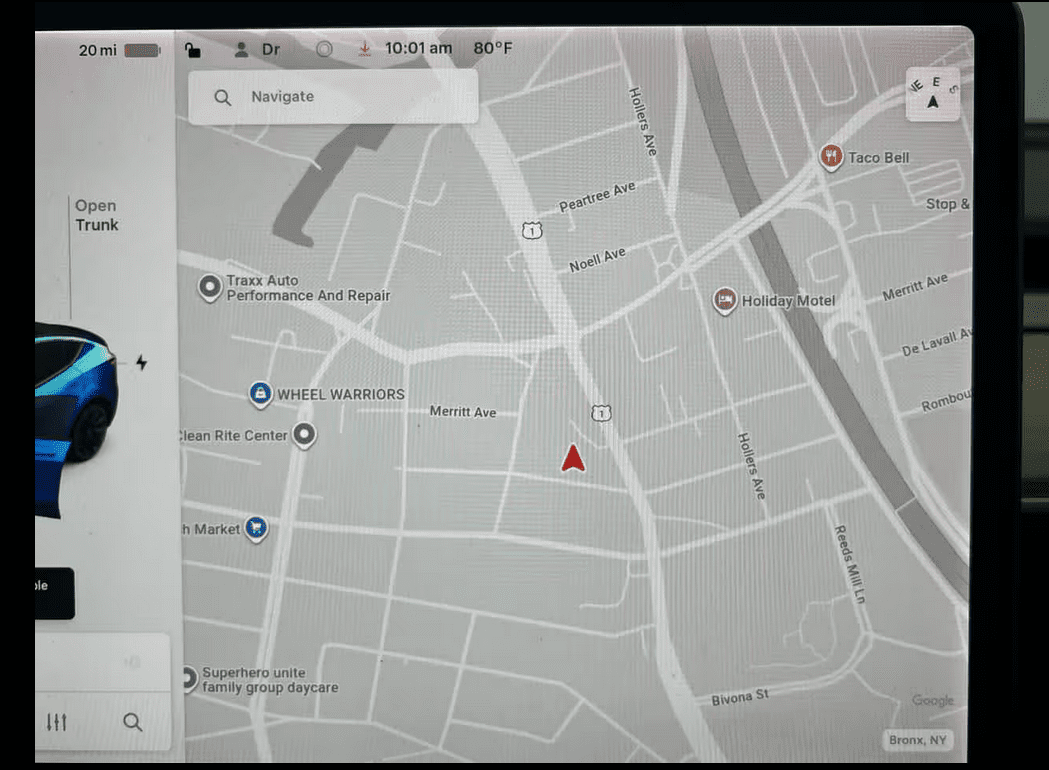
Task: Select the Superhero unite family group daycare pin
Action: point(188,680)
